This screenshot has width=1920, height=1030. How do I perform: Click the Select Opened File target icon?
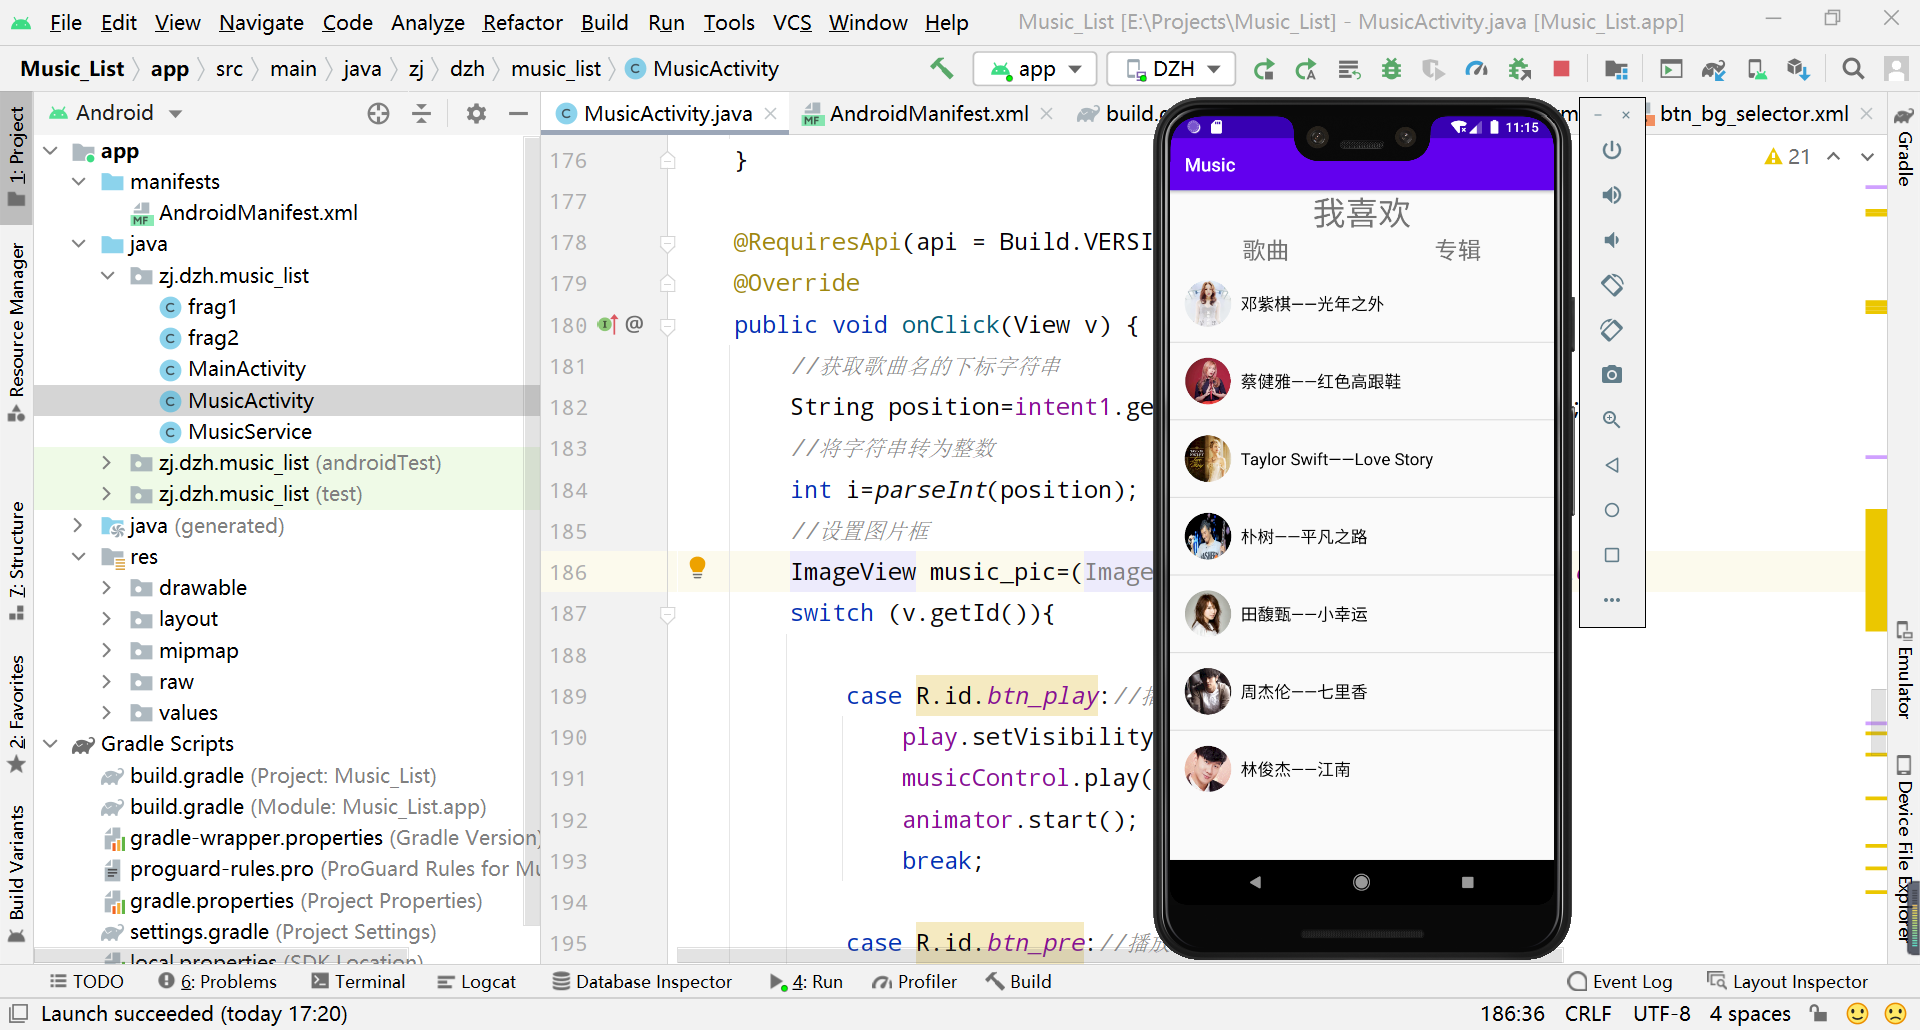pos(378,113)
